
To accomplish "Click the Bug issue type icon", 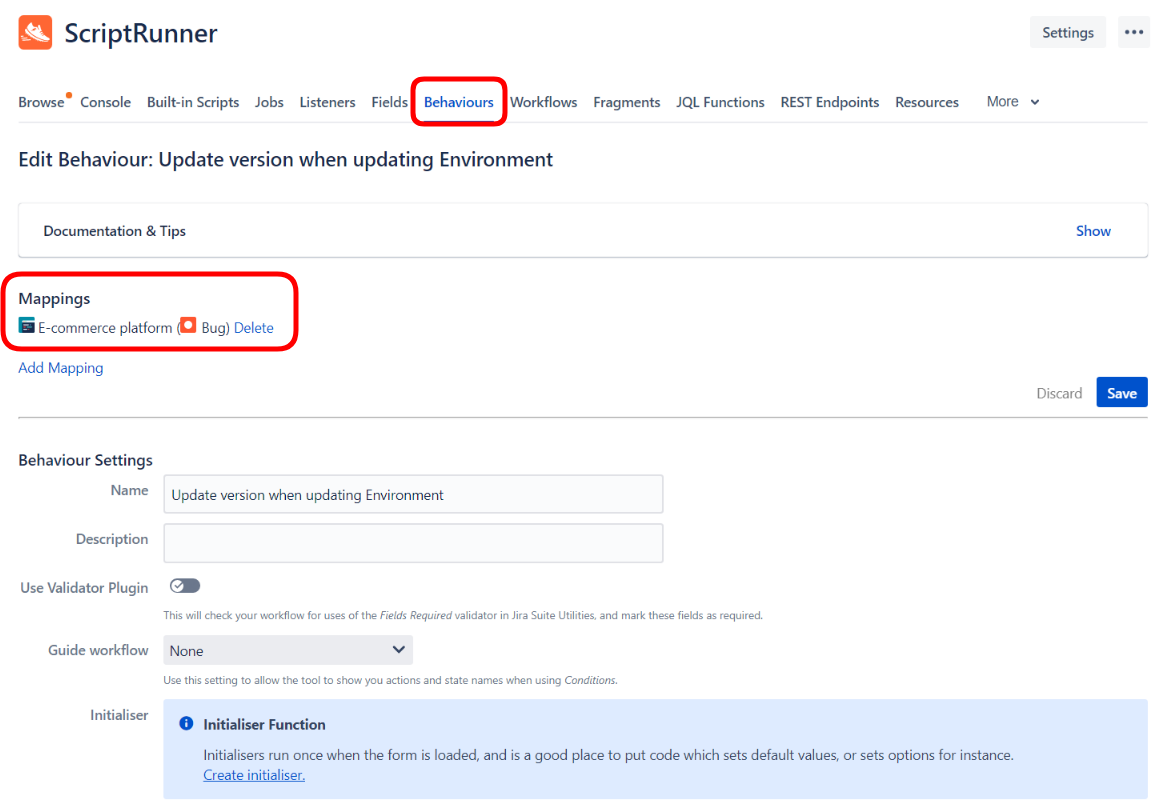I will point(188,326).
